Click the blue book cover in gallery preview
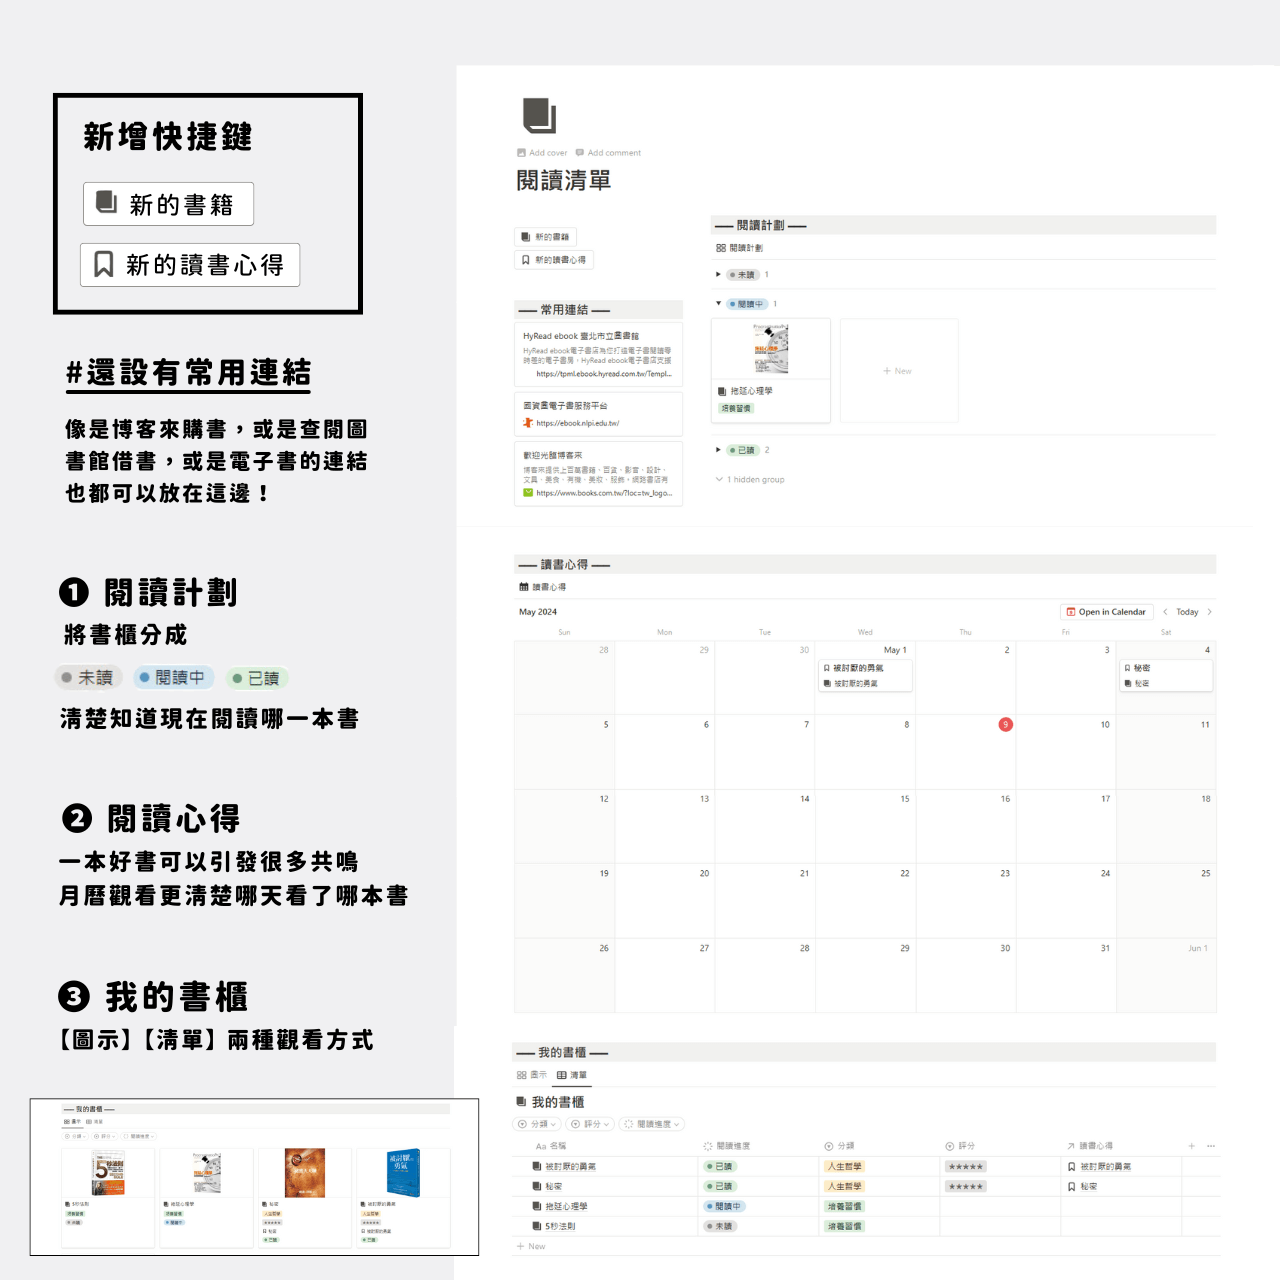 [402, 1173]
